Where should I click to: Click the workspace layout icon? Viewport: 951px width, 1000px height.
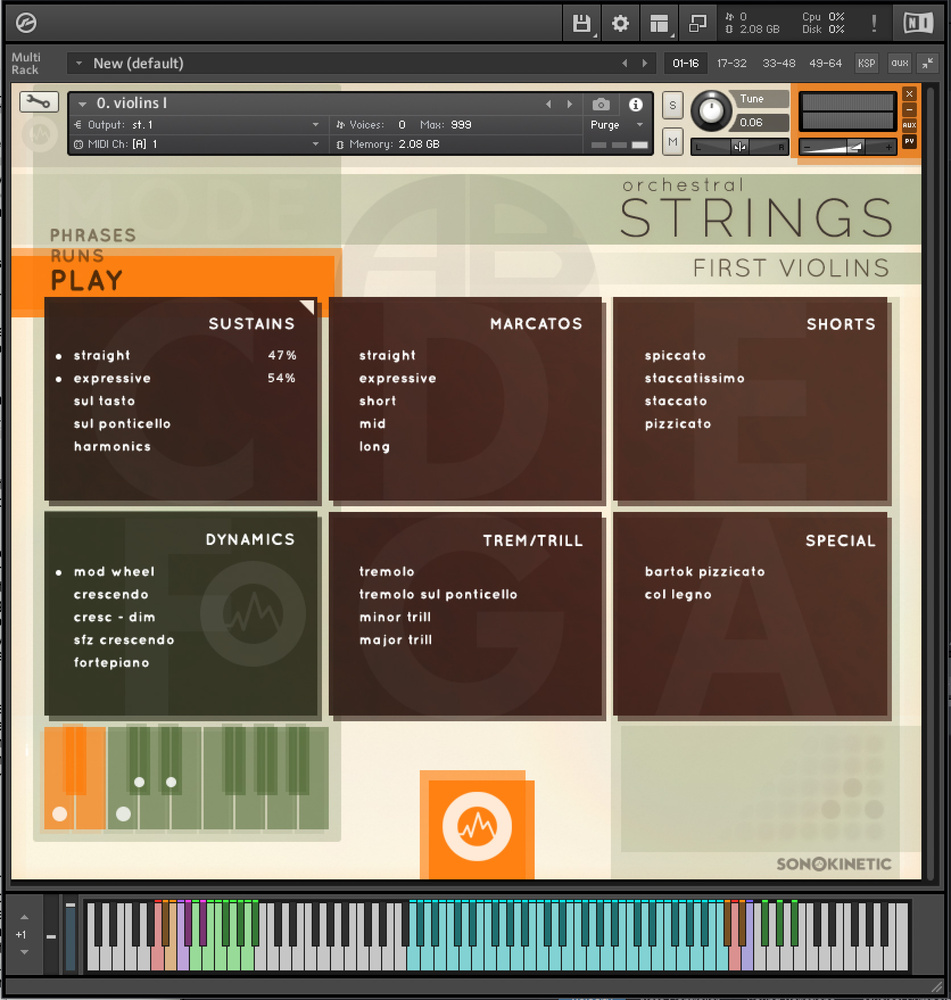point(658,23)
